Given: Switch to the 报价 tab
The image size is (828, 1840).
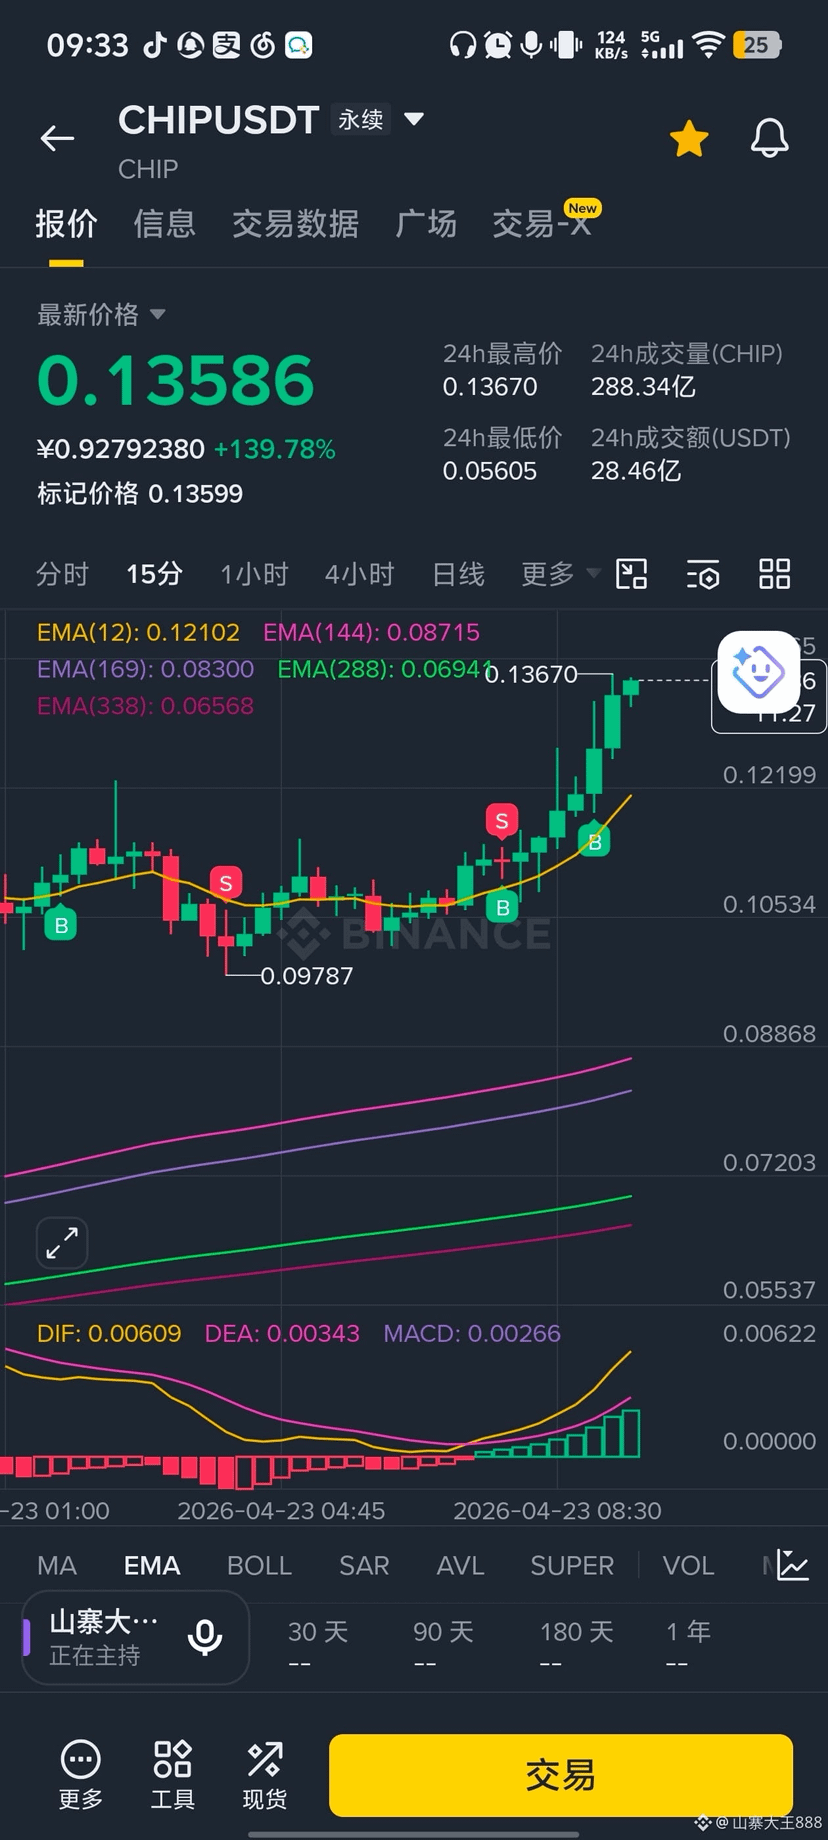Looking at the screenshot, I should pyautogui.click(x=66, y=223).
